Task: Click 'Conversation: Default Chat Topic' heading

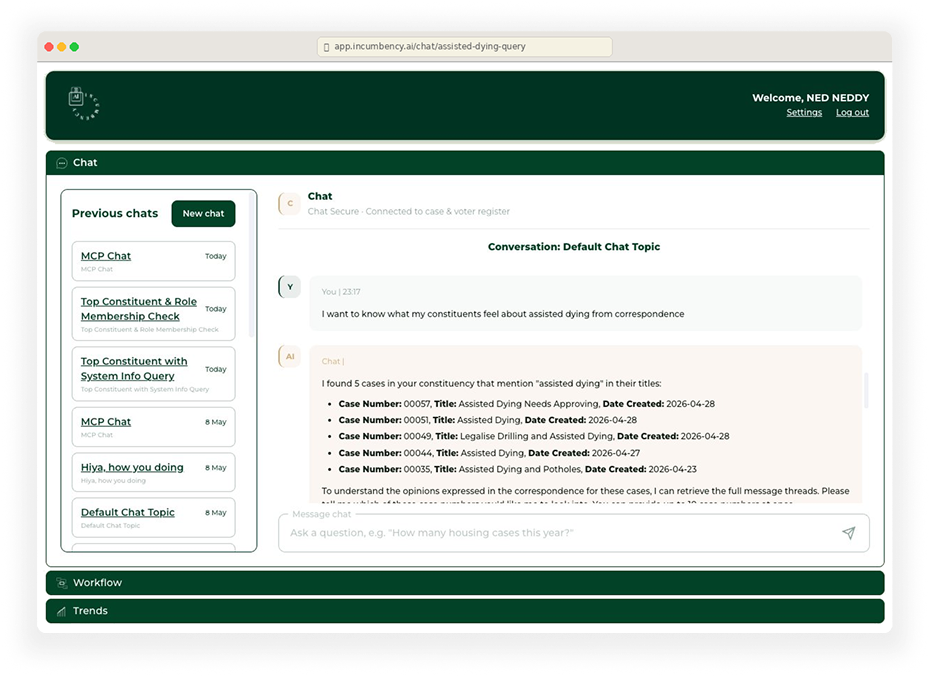Action: pyautogui.click(x=574, y=247)
